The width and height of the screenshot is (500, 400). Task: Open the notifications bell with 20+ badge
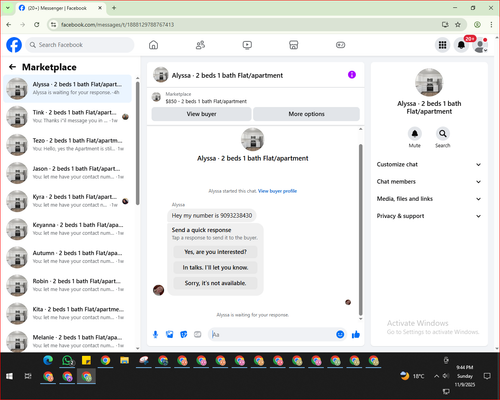[461, 45]
